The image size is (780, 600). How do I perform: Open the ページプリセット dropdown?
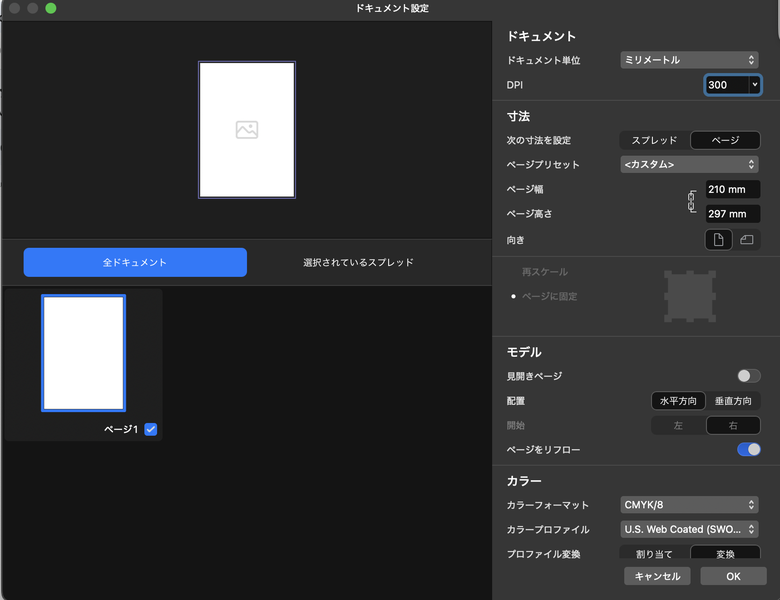coord(689,164)
